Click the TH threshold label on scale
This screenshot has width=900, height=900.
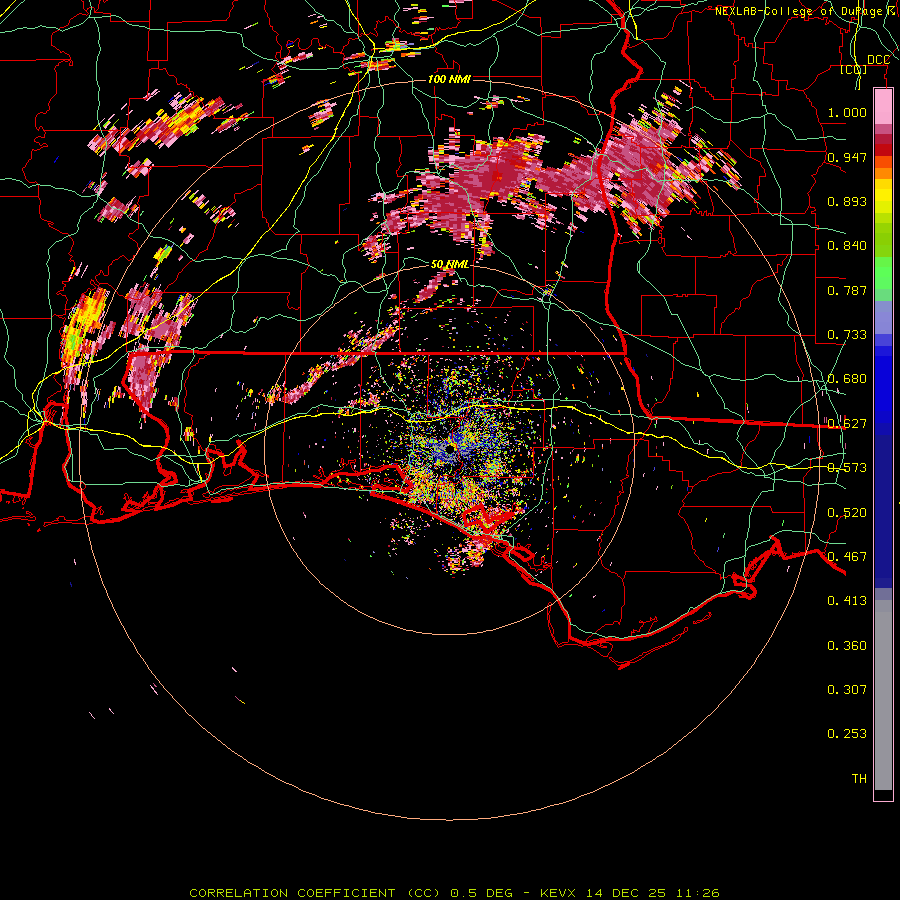pos(859,779)
